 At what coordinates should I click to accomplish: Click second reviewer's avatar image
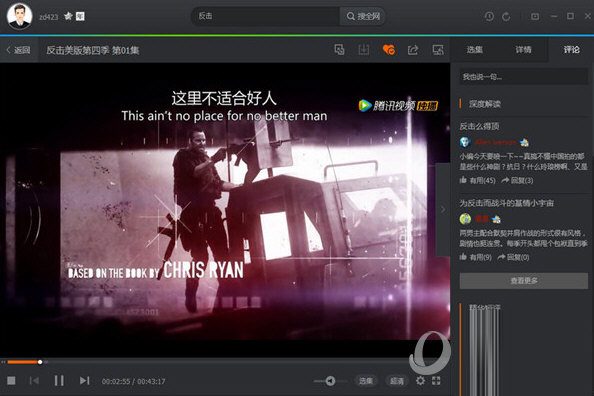point(465,219)
